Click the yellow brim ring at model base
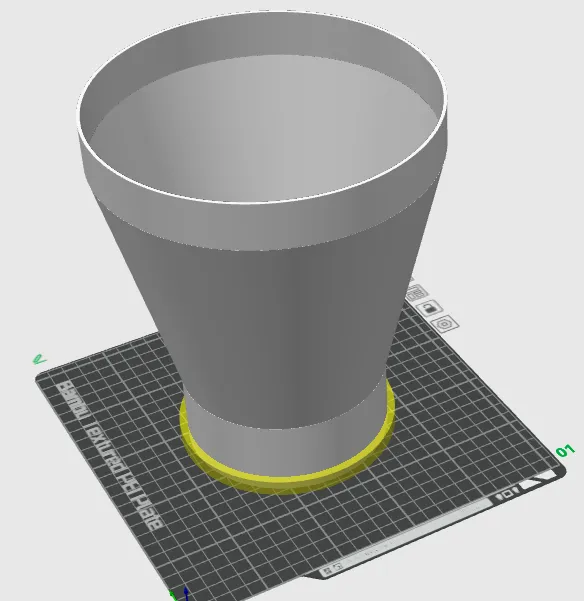Image resolution: width=584 pixels, height=601 pixels. pos(285,482)
